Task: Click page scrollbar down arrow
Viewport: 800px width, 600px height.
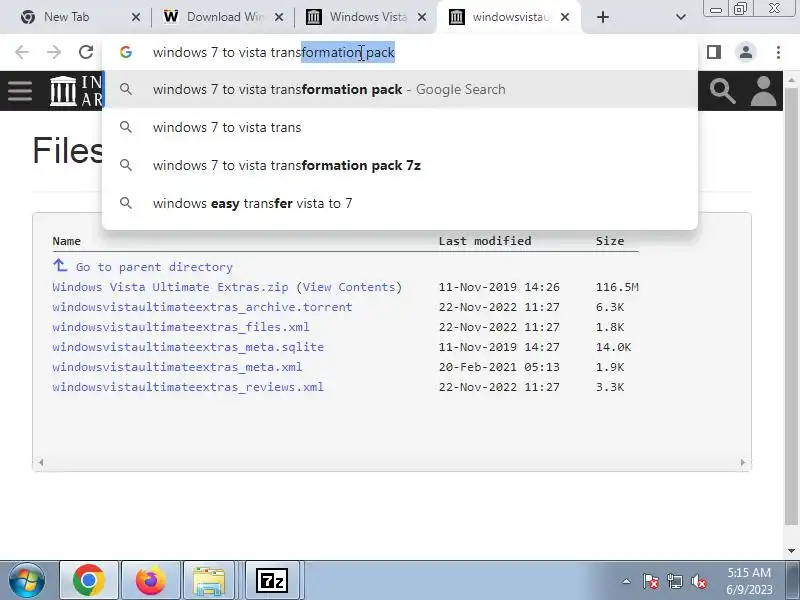Action: 791,551
